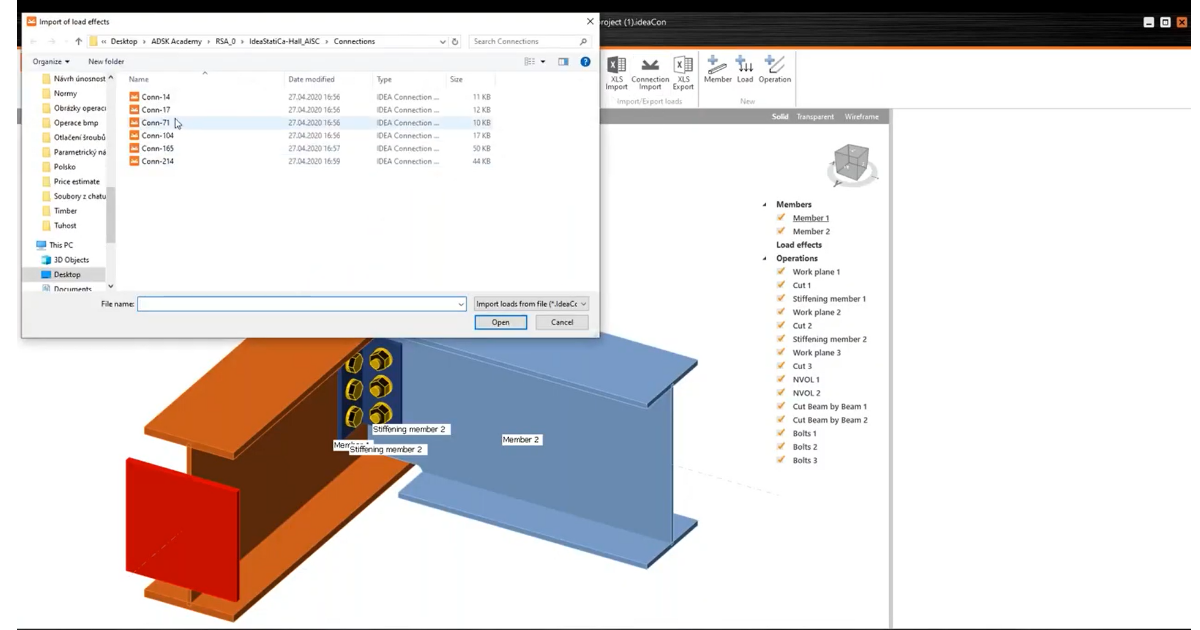The height and width of the screenshot is (630, 1200).
Task: Open the file type filter dropdown
Action: [531, 304]
